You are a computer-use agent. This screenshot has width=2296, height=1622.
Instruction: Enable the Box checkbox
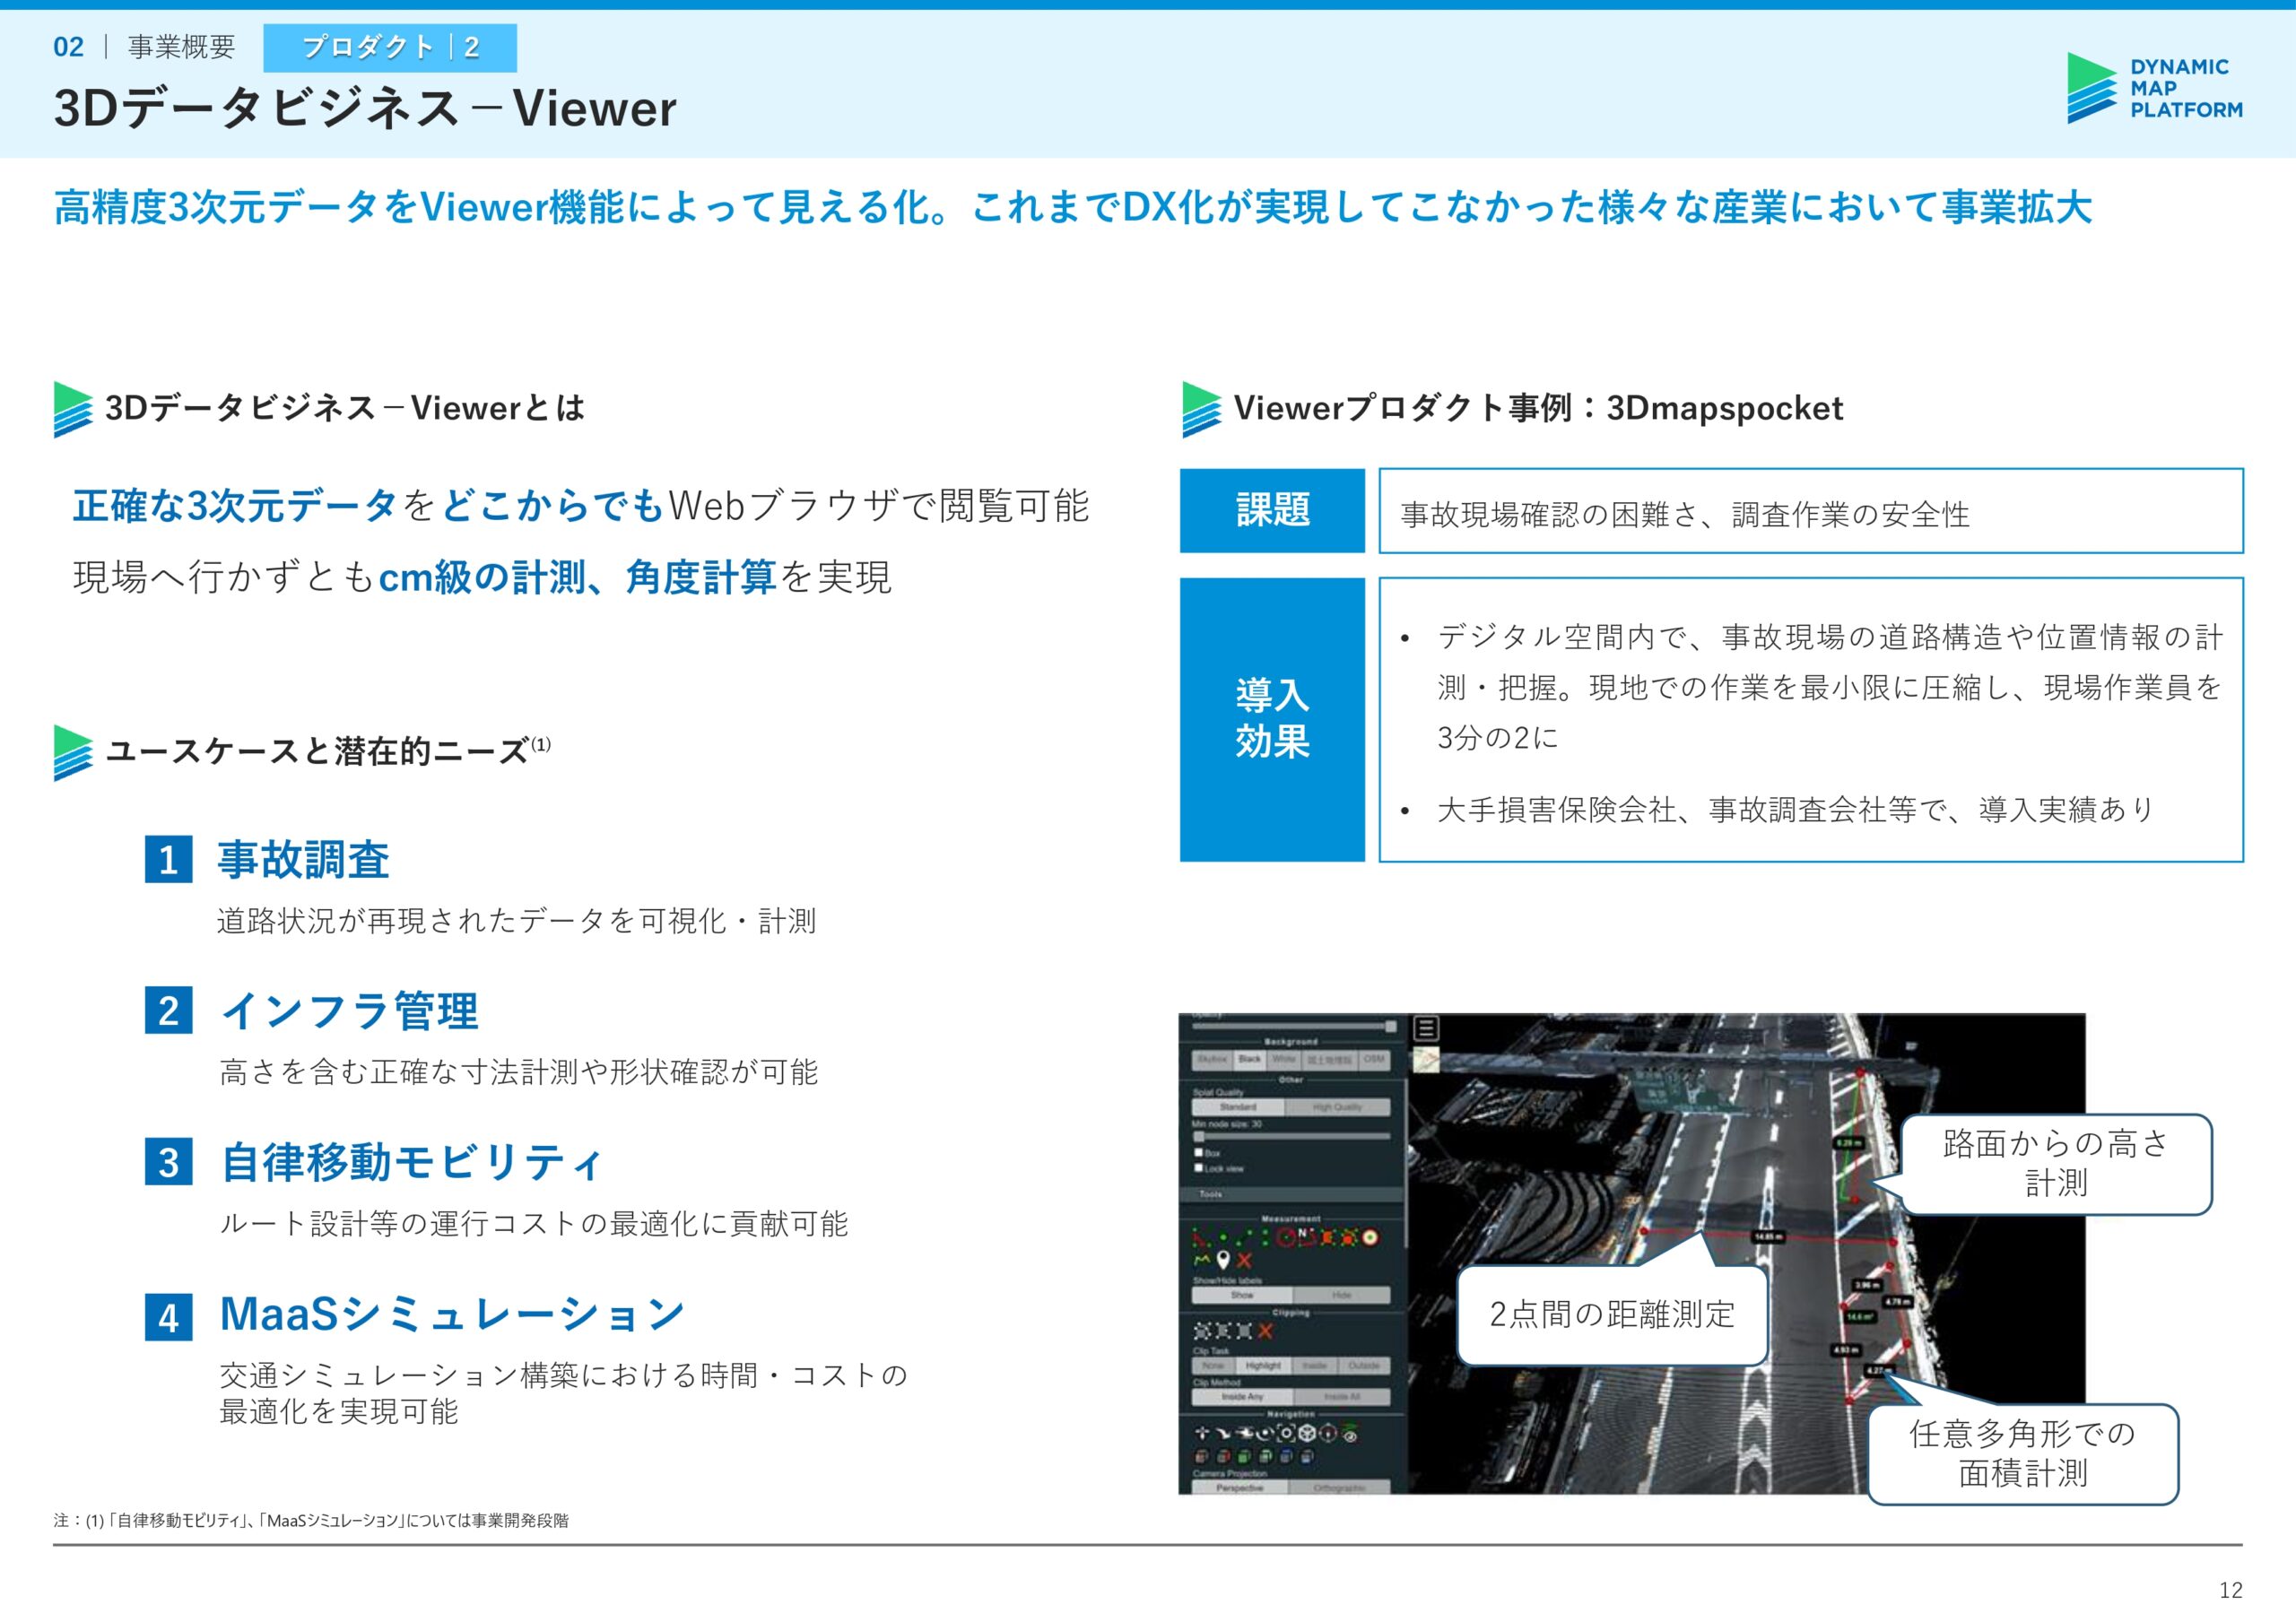coord(1199,1153)
